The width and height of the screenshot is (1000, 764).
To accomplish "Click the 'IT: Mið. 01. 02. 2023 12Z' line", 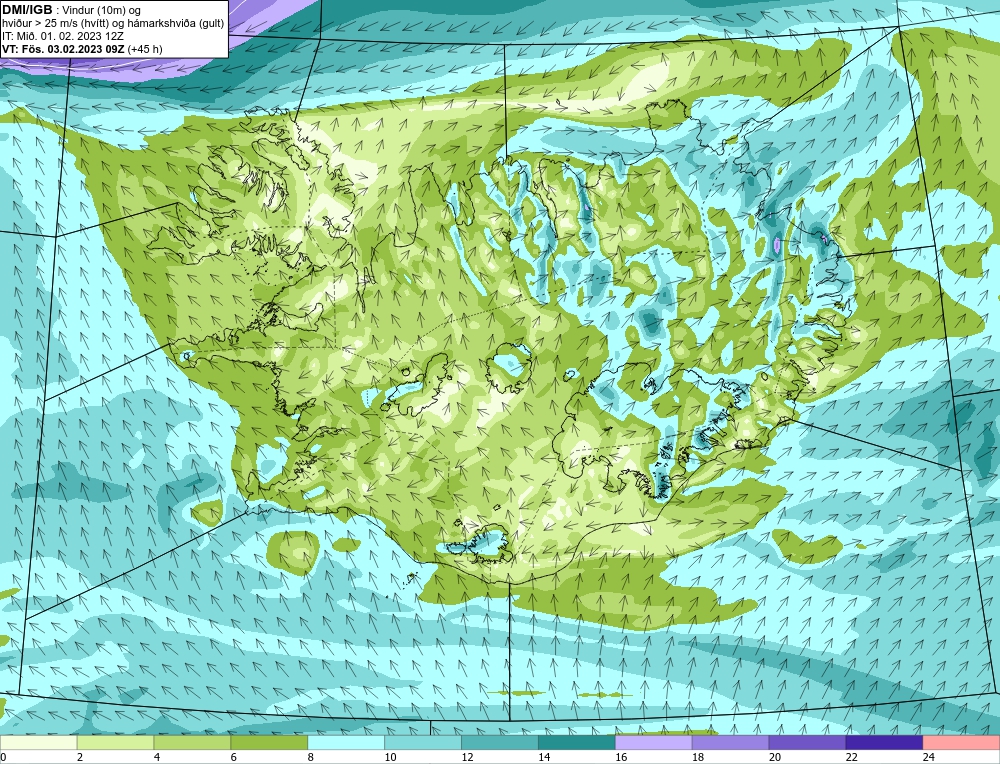I will click(x=62, y=36).
